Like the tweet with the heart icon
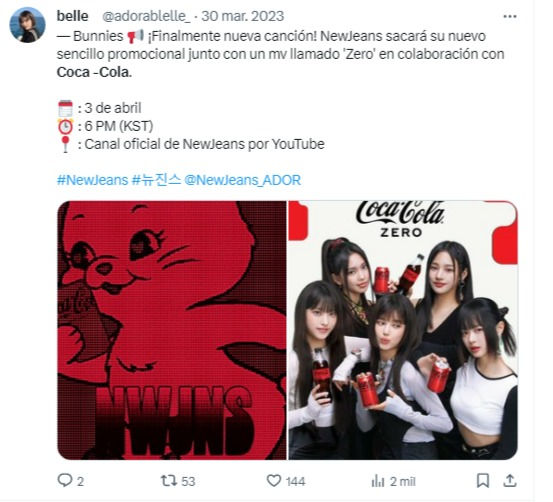The height and width of the screenshot is (502, 553). tap(274, 480)
